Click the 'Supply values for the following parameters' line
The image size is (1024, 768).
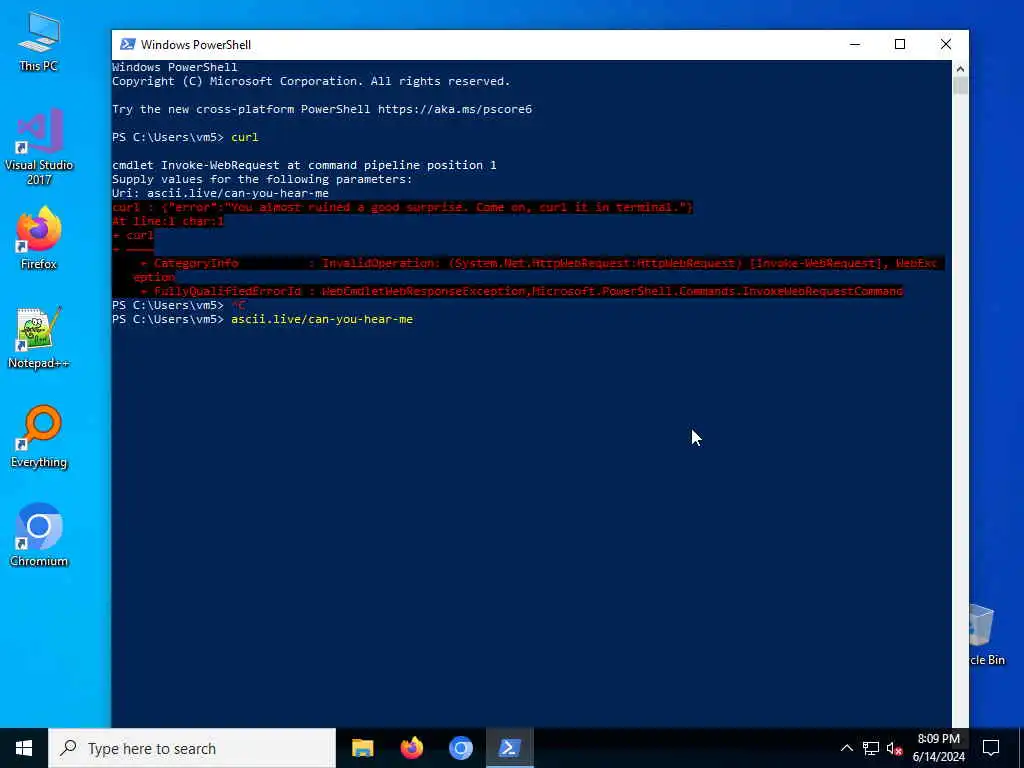(262, 179)
